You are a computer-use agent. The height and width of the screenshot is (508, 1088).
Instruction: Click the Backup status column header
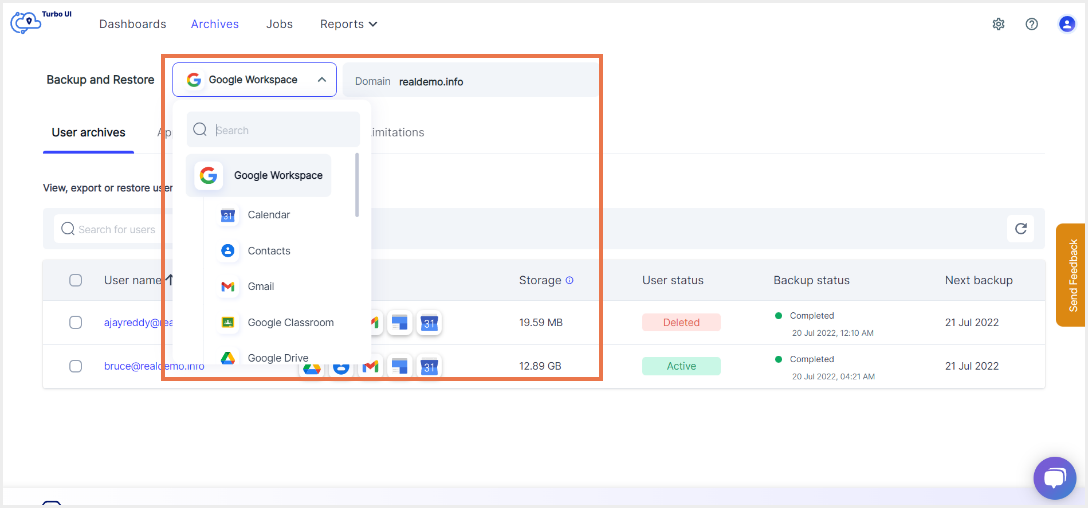coord(812,280)
